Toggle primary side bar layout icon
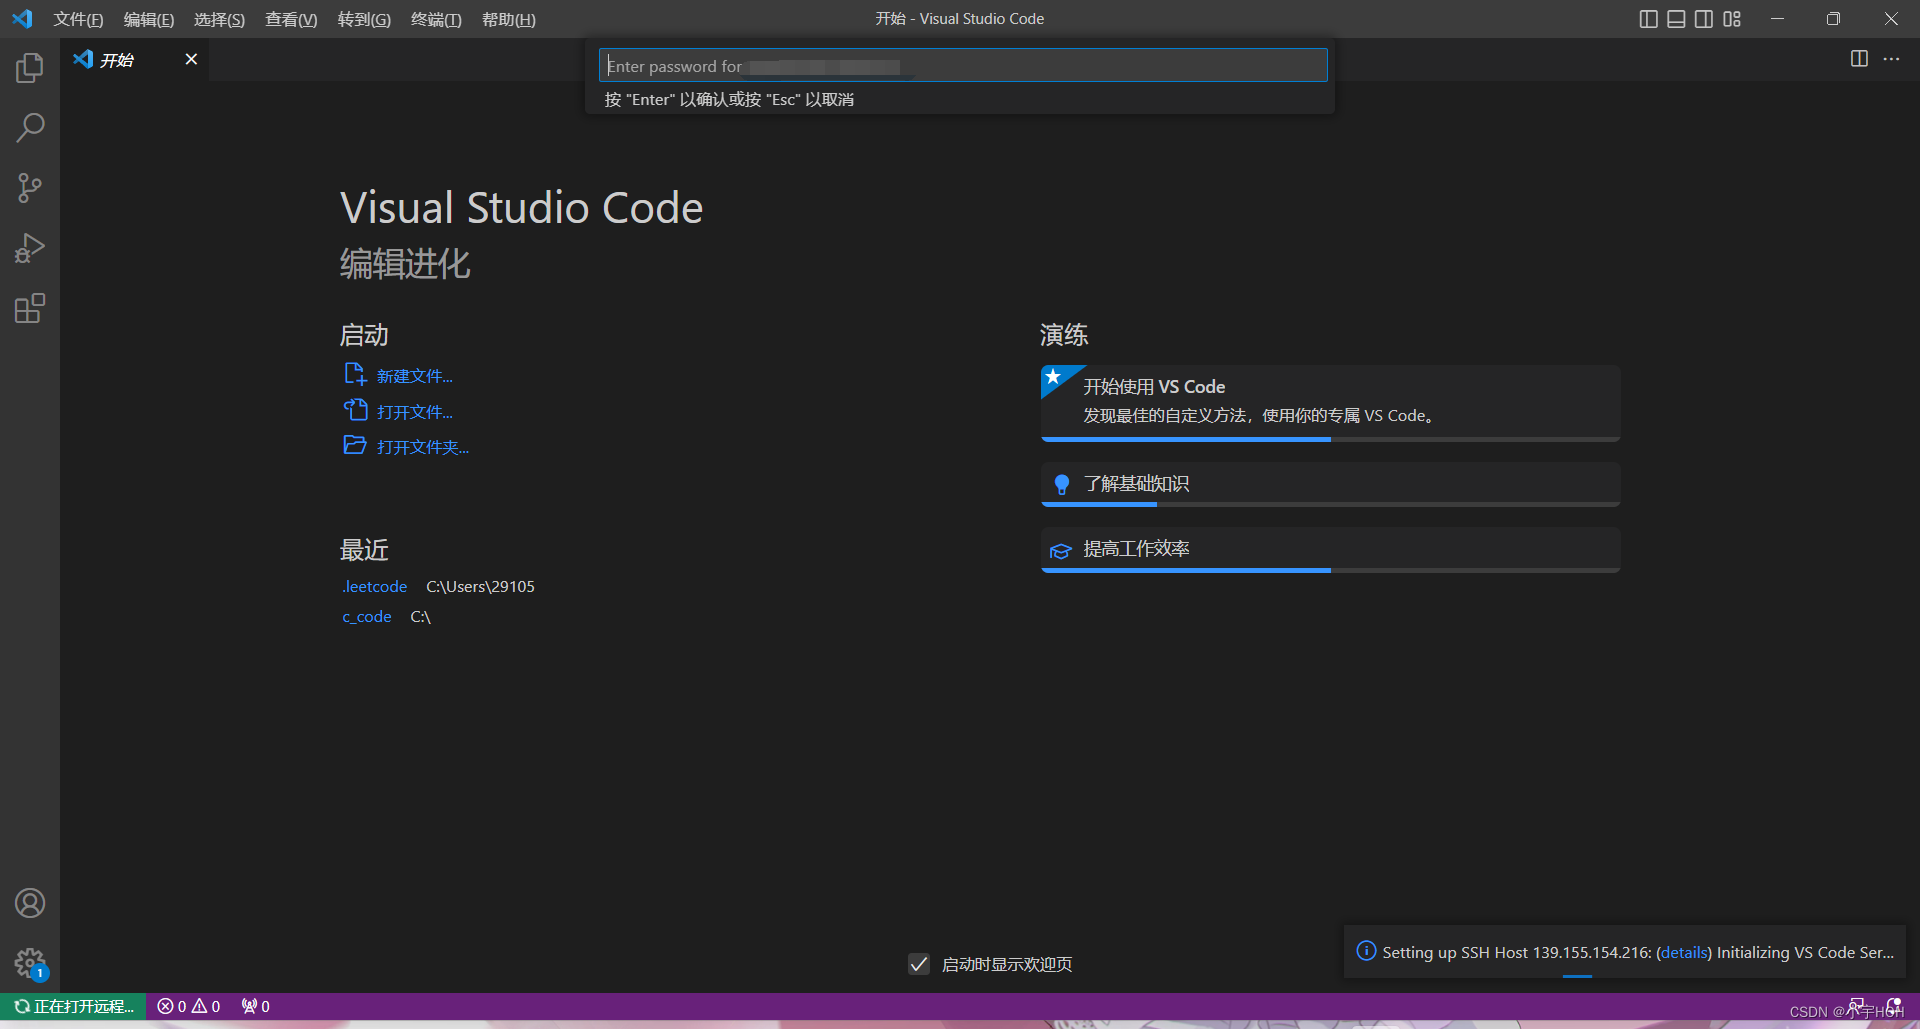 pyautogui.click(x=1649, y=19)
